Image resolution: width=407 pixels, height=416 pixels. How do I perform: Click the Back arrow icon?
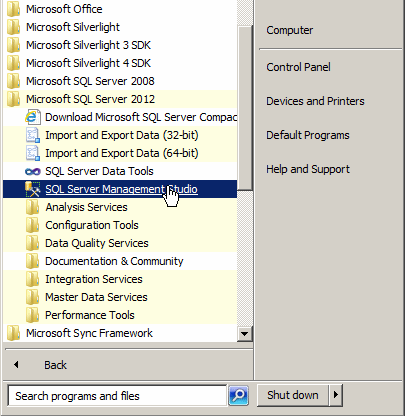pyautogui.click(x=16, y=365)
